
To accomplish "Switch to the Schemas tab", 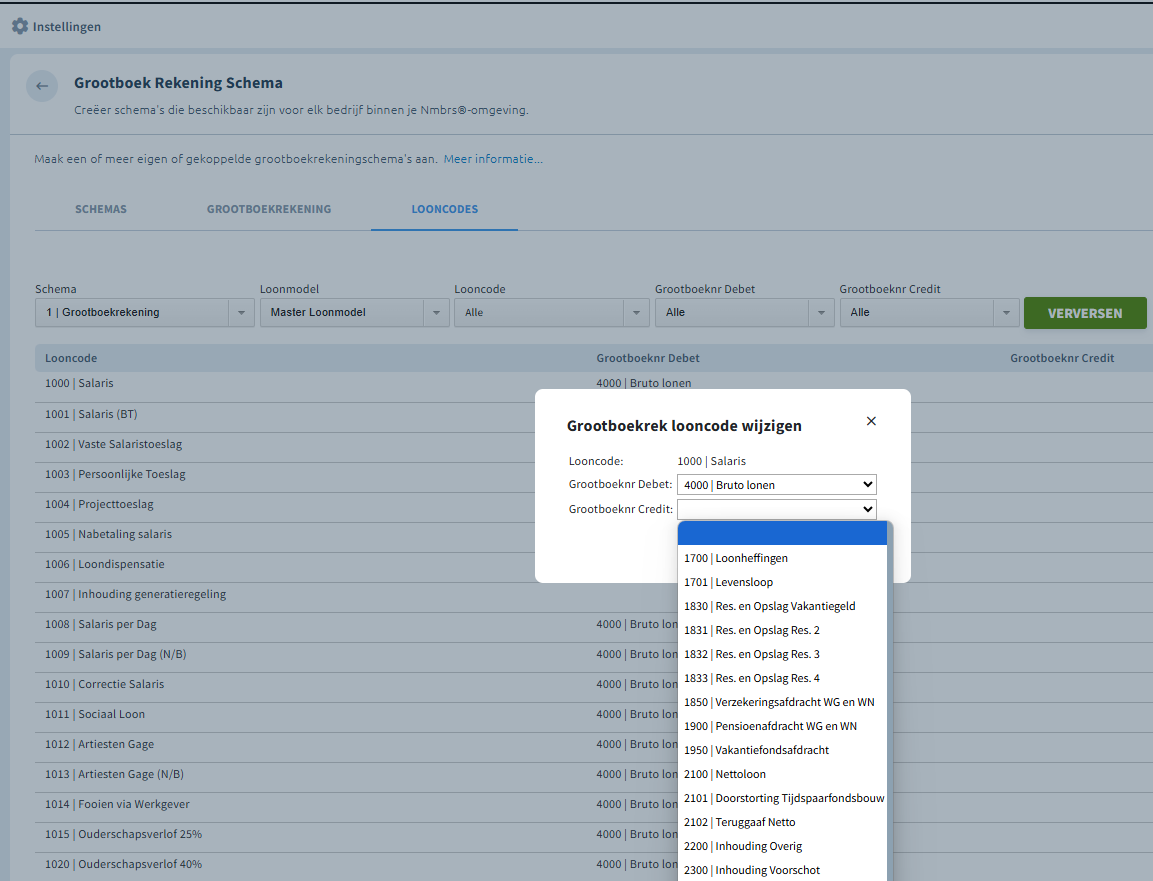I will (x=101, y=210).
